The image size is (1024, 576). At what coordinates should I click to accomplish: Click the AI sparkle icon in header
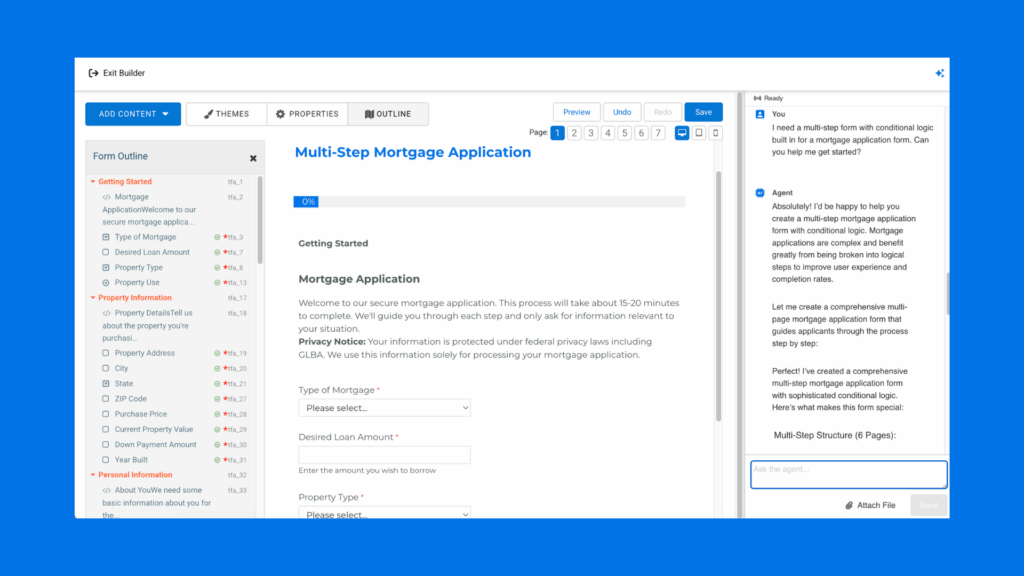[939, 73]
